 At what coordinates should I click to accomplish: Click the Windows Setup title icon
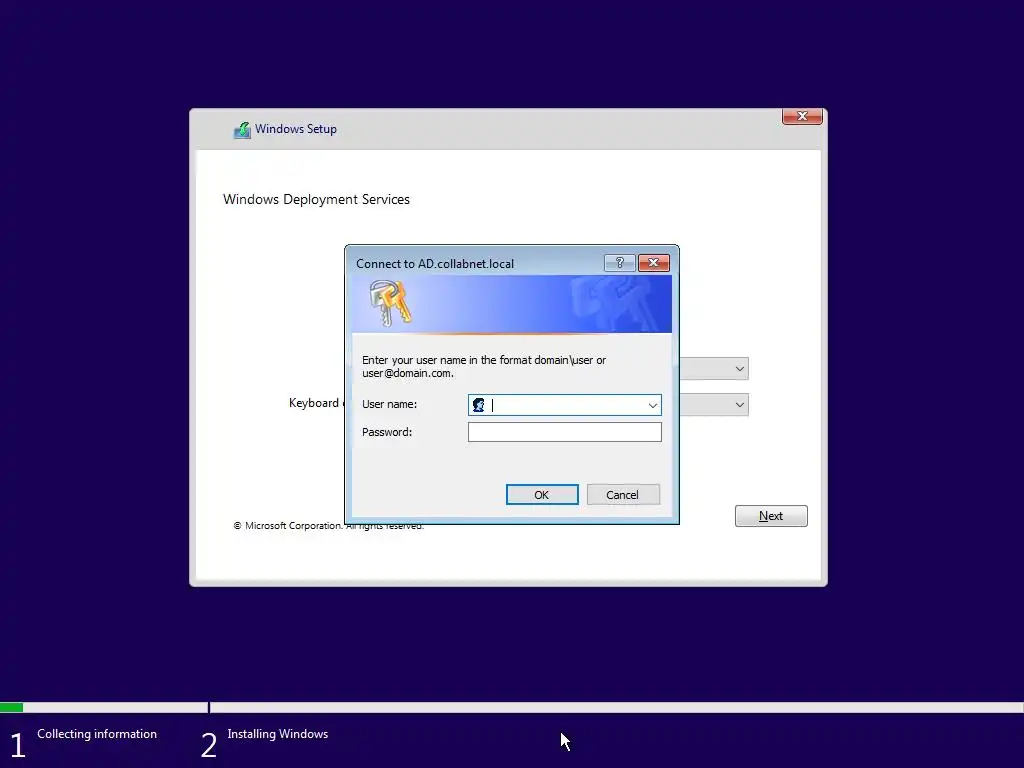[x=242, y=130]
